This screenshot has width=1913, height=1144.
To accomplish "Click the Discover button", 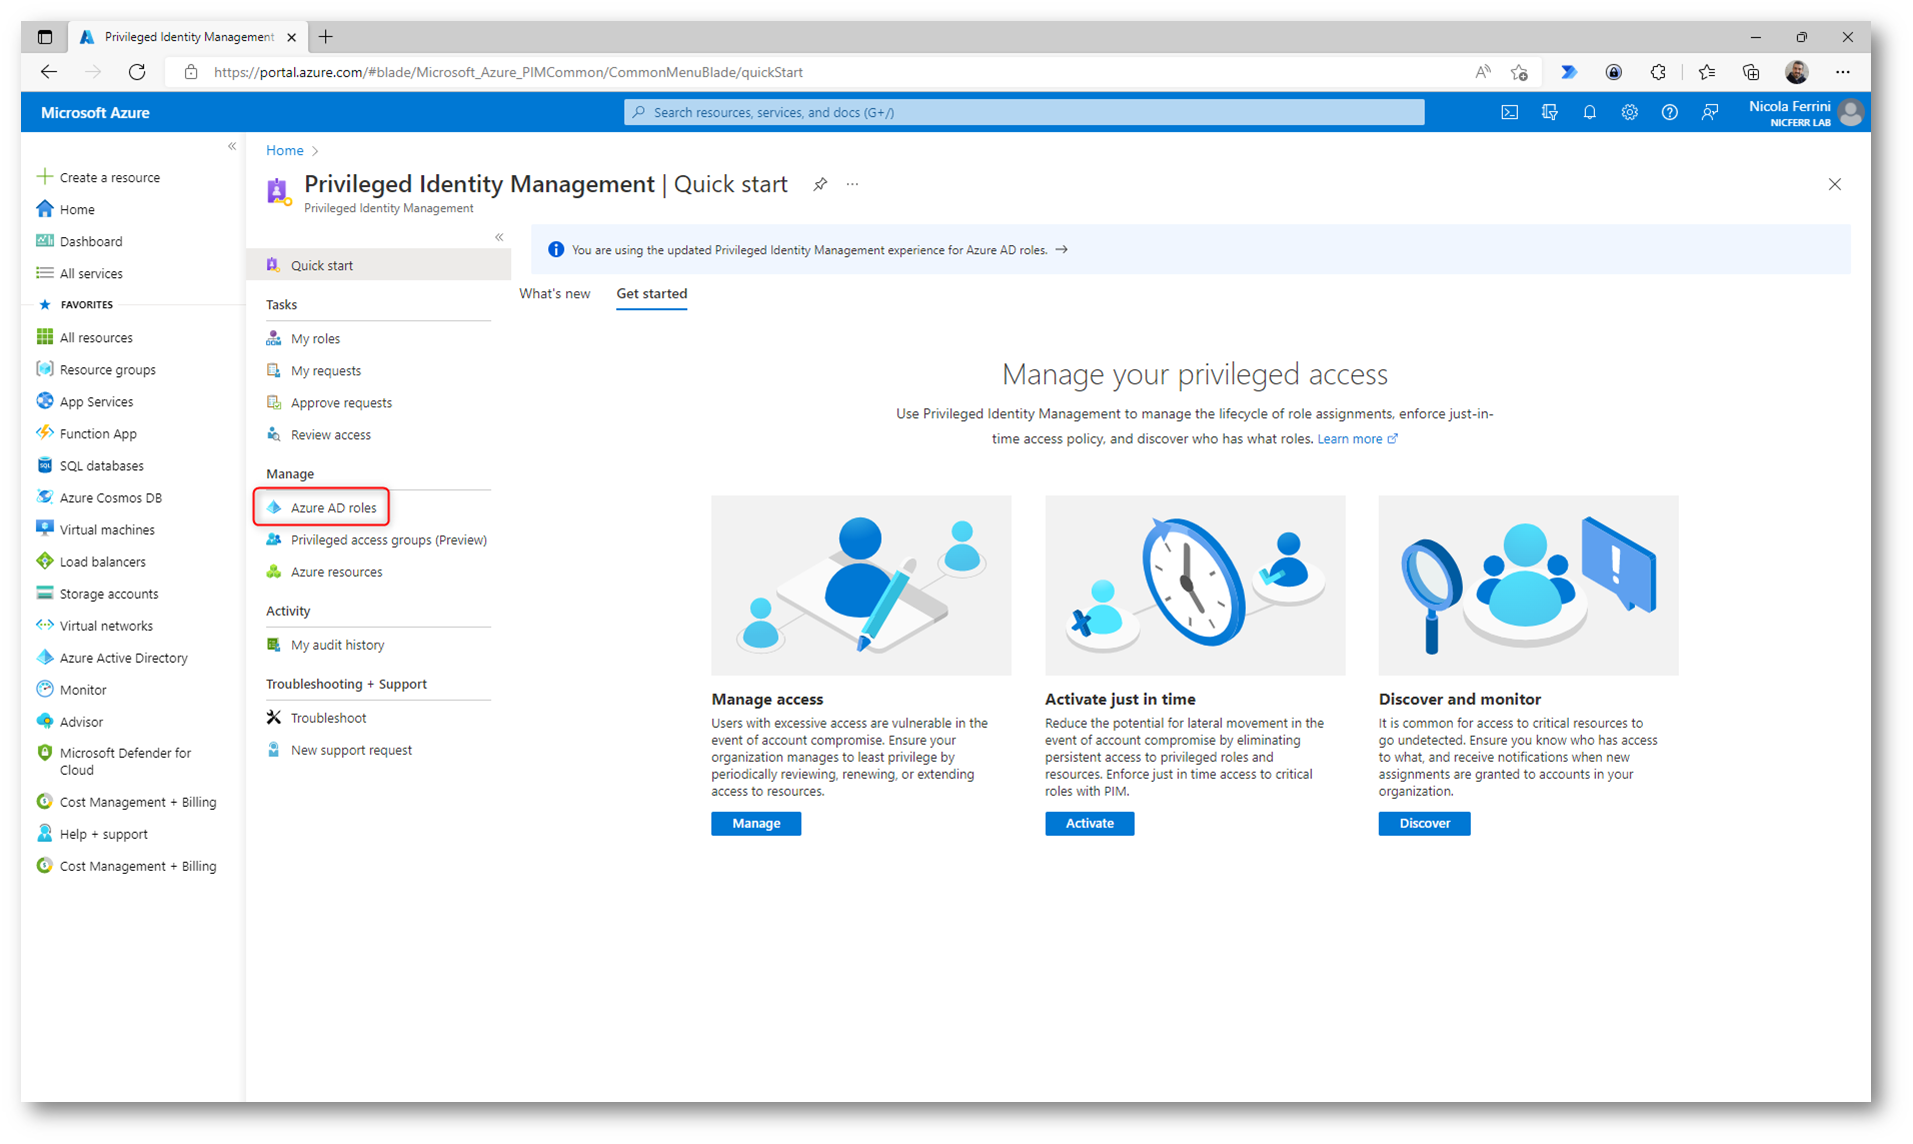I will click(x=1424, y=823).
